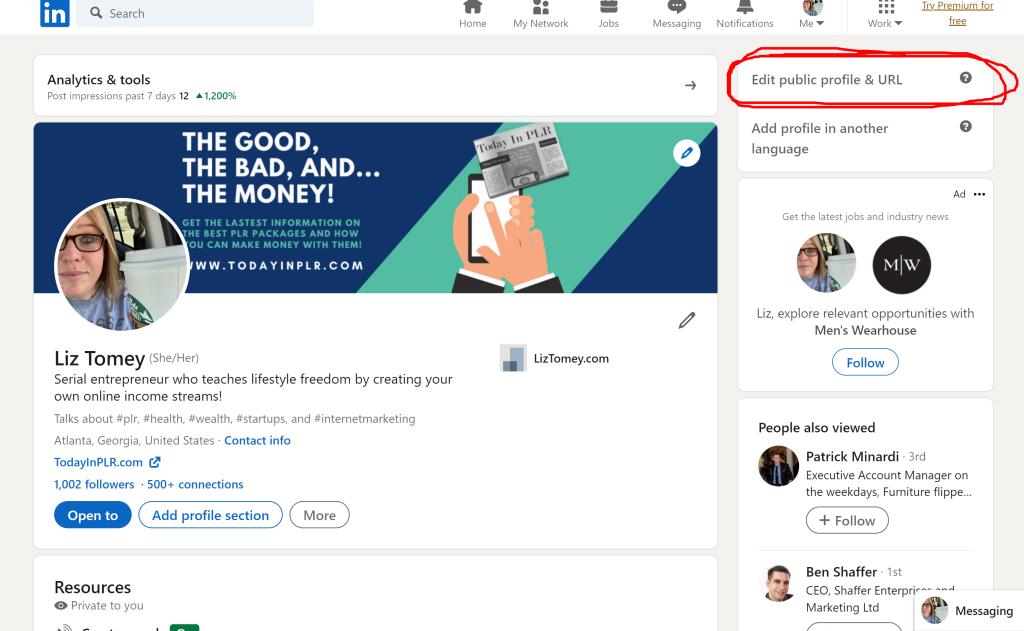Select the Home nav label

pyautogui.click(x=473, y=24)
